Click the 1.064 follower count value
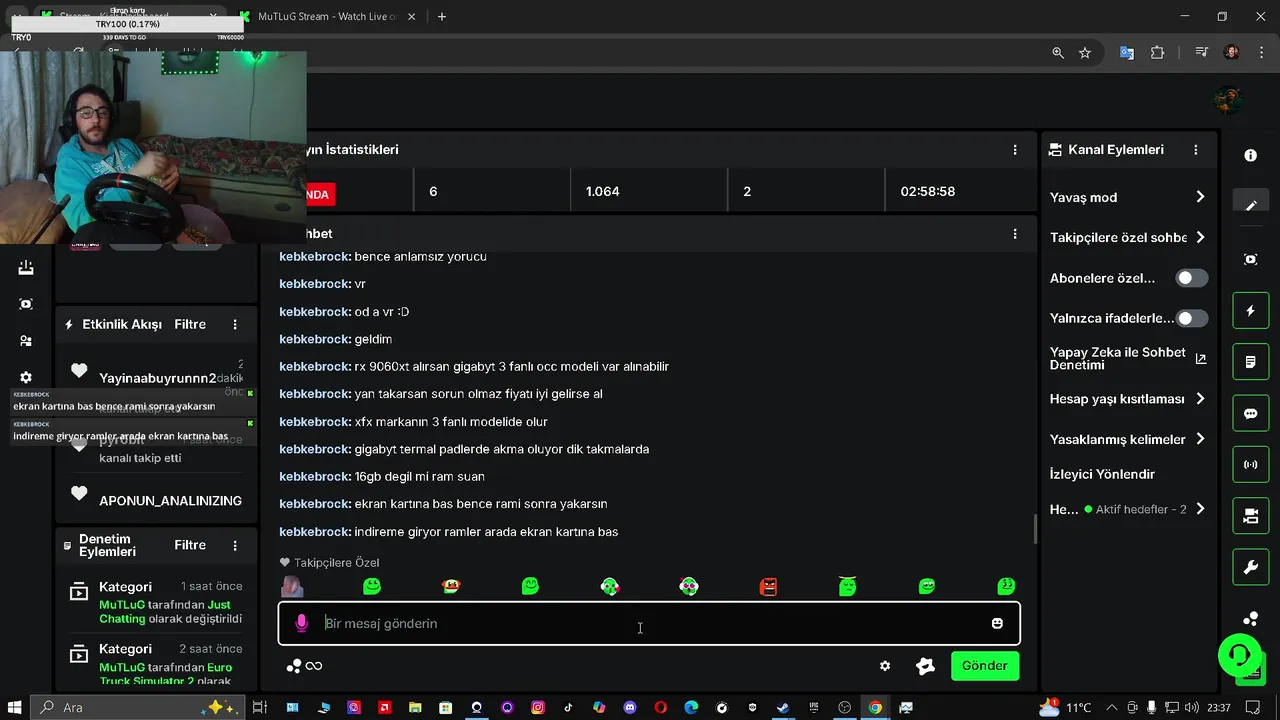This screenshot has height=720, width=1280. [602, 191]
